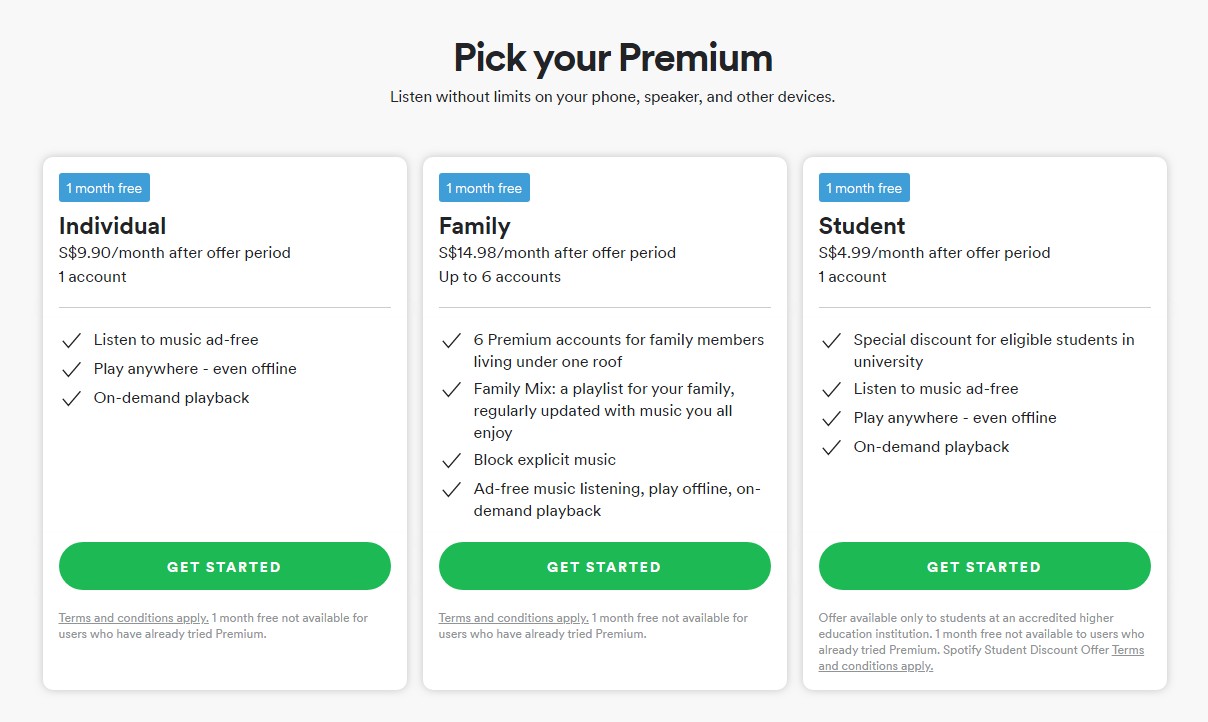The height and width of the screenshot is (722, 1208).
Task: Open Terms and conditions link under Individual plan
Action: (133, 618)
